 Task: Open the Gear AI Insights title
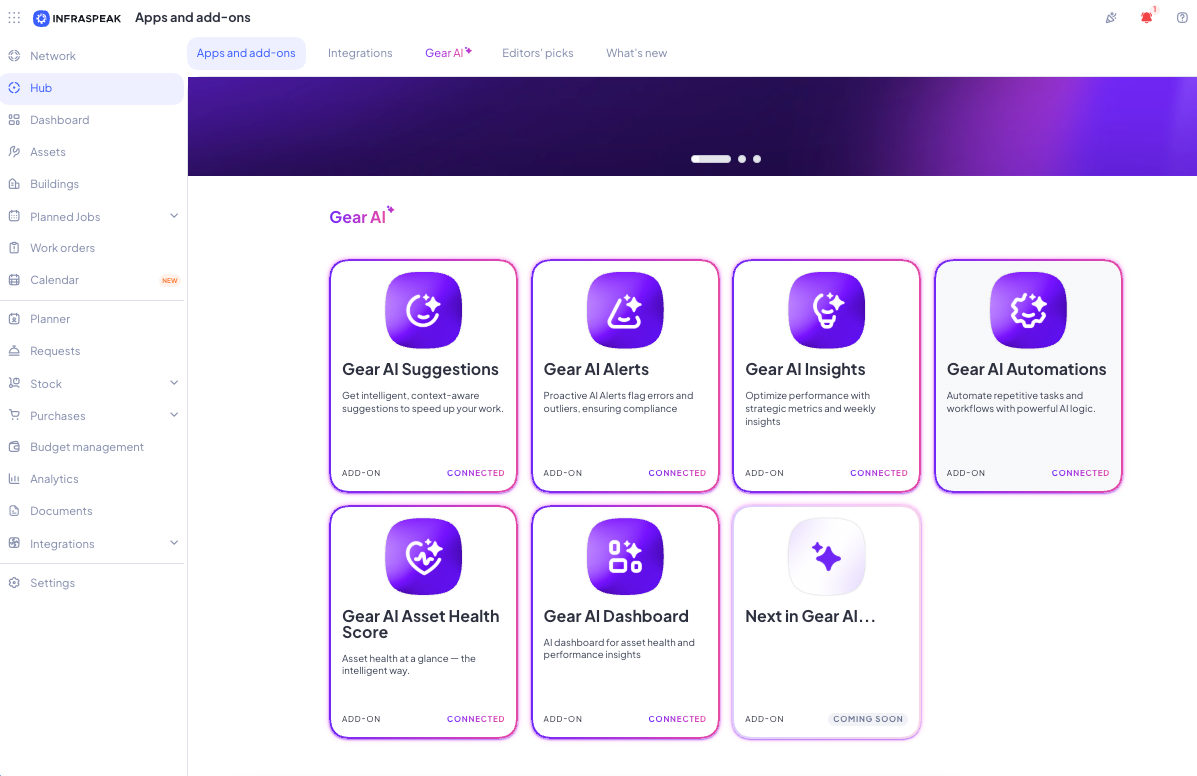(805, 369)
